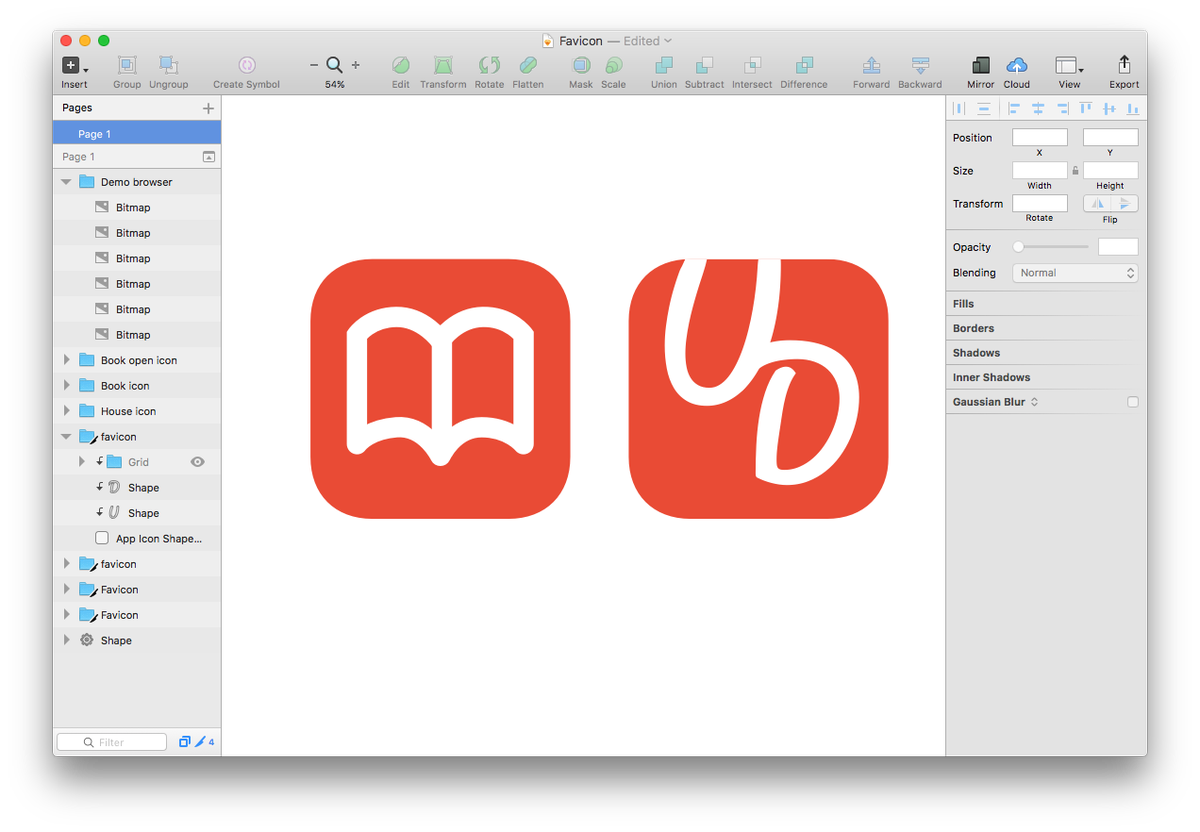The width and height of the screenshot is (1200, 832).
Task: Click the Mask toolbar icon
Action: (x=581, y=65)
